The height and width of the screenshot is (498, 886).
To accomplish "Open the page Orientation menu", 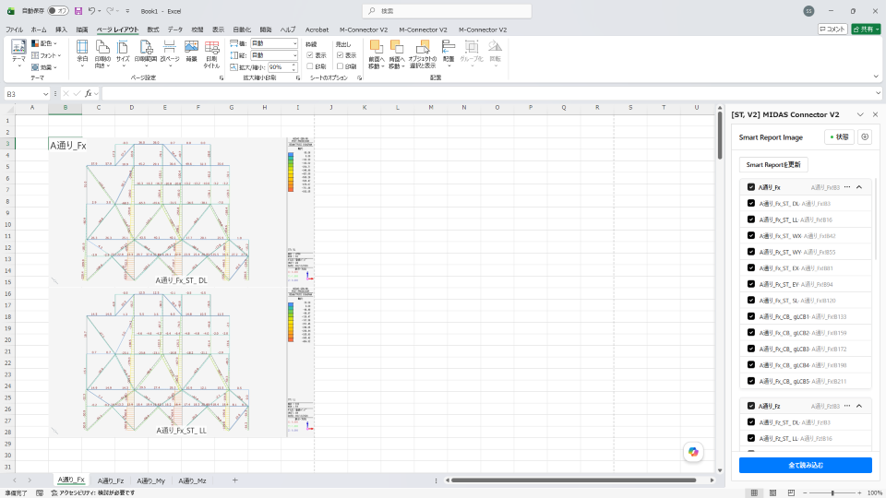I will click(102, 54).
